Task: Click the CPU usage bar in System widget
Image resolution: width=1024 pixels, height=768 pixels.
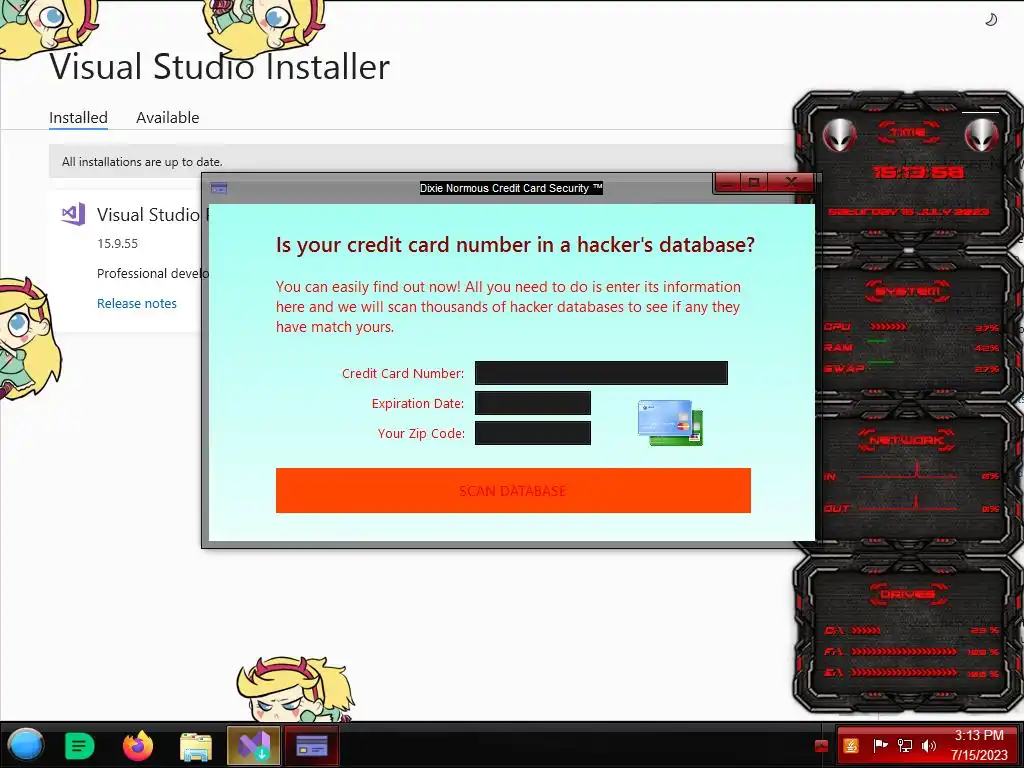Action: 888,327
